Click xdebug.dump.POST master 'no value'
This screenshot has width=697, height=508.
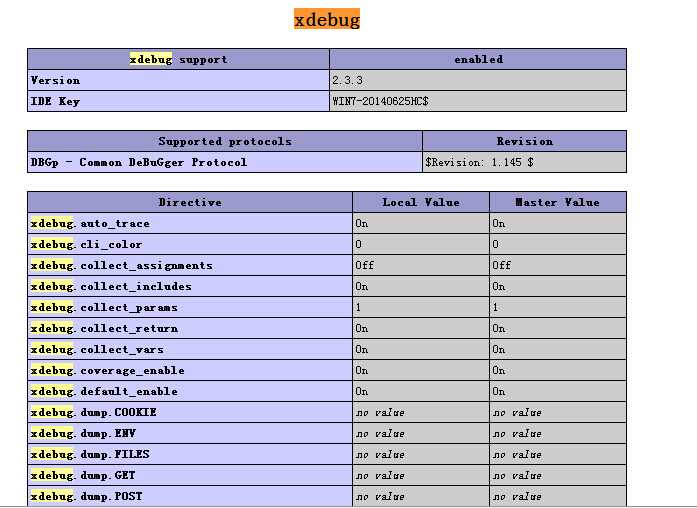click(x=558, y=496)
